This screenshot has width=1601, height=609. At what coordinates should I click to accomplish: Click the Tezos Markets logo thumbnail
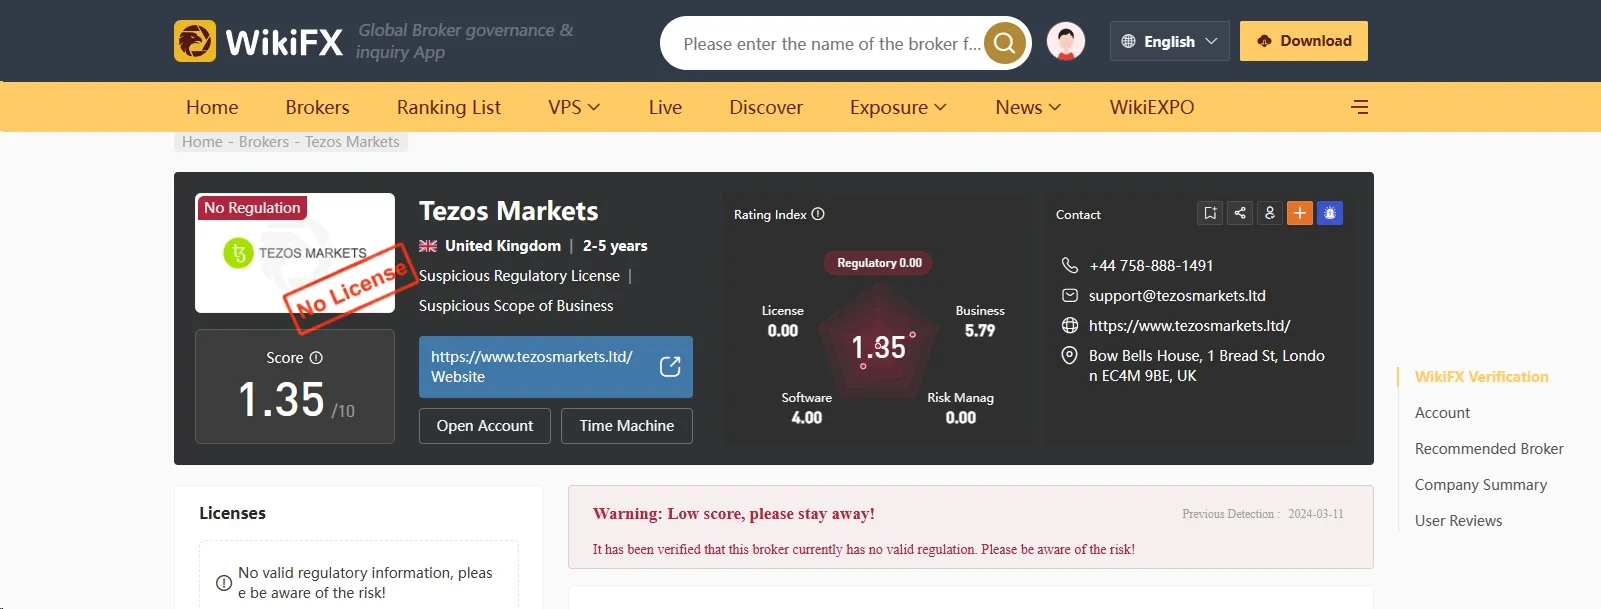[295, 253]
